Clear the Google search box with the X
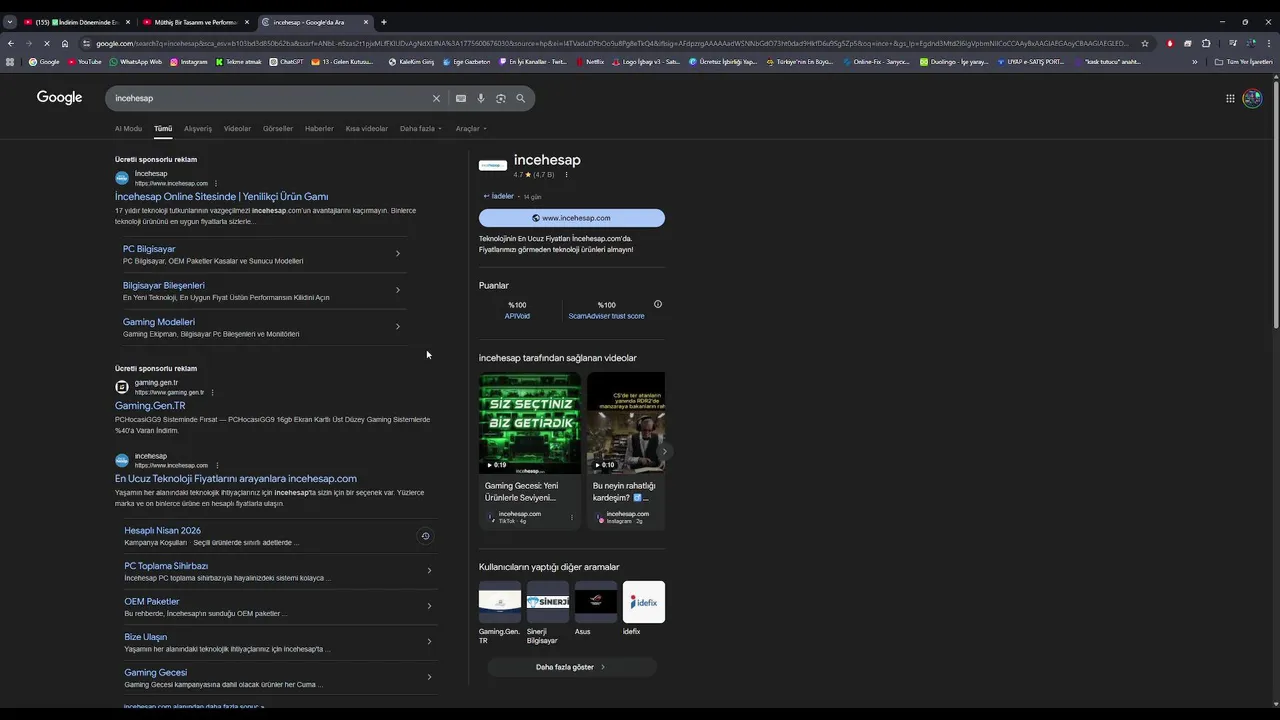 pos(436,98)
